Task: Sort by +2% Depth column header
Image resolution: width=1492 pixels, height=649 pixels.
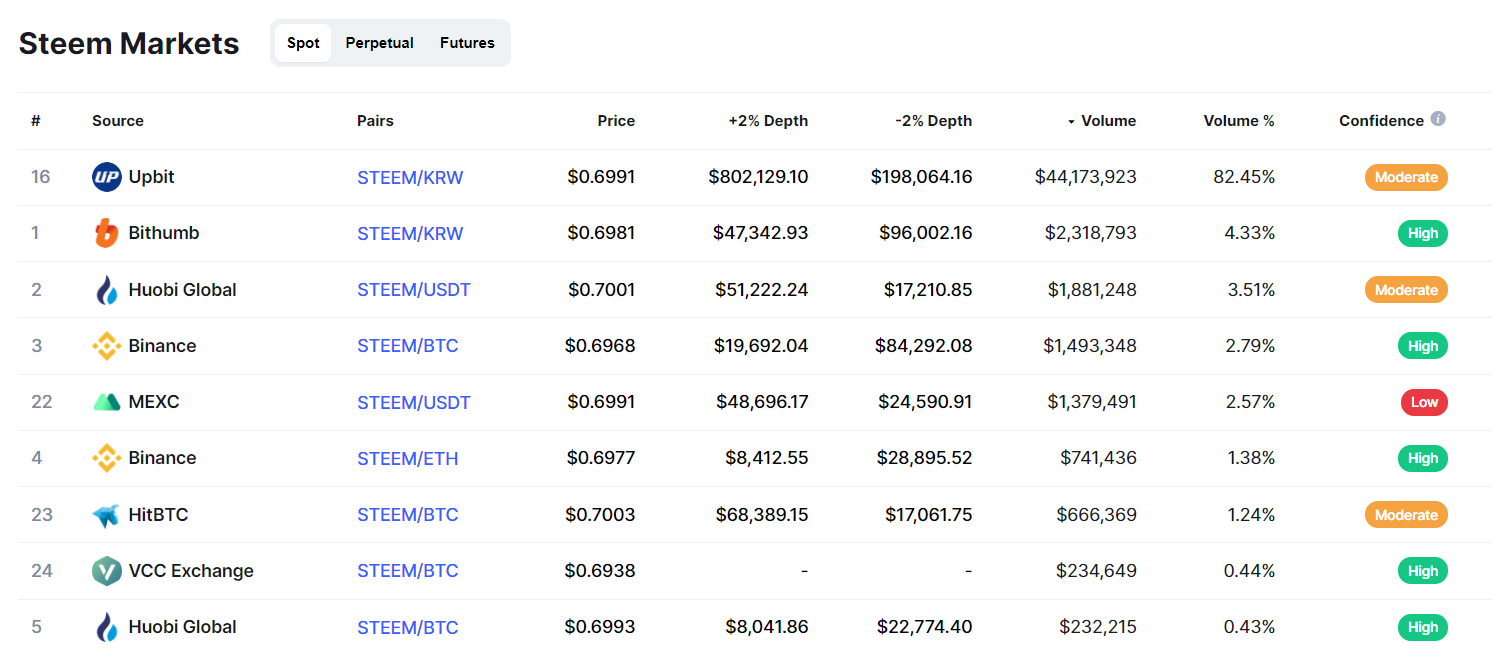Action: click(x=768, y=121)
